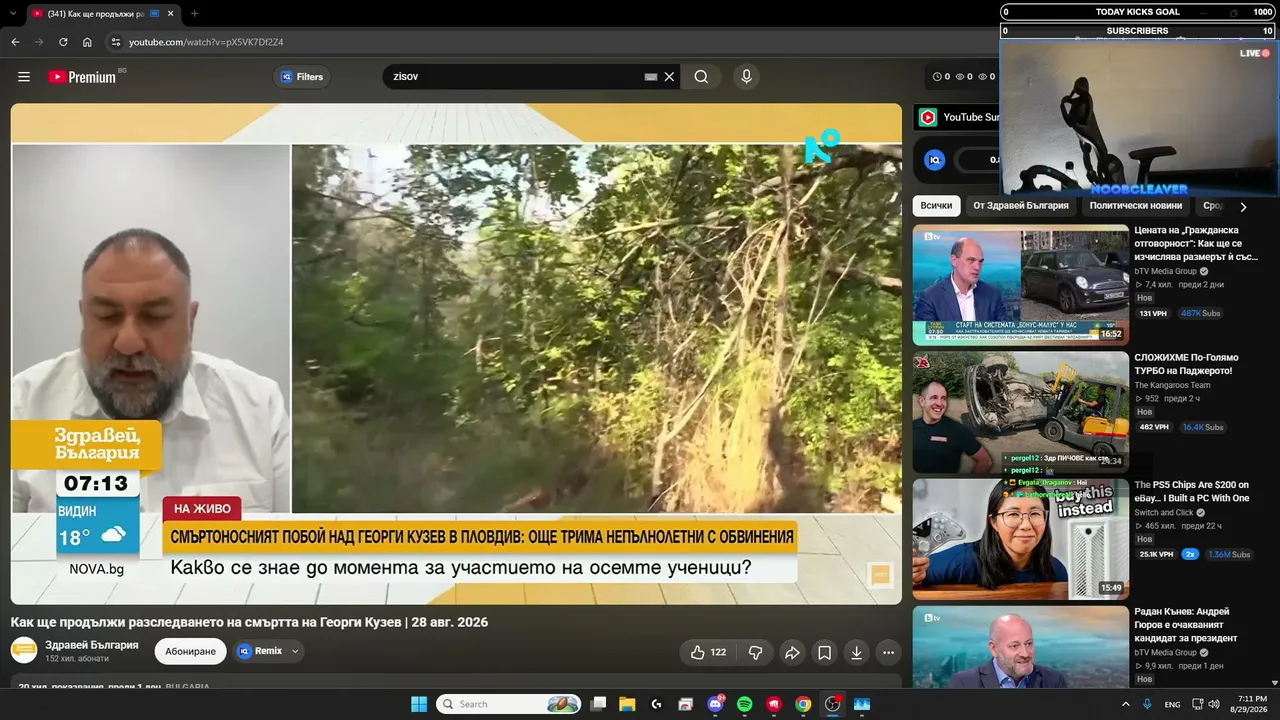Open the volume control in system tray

[x=1214, y=704]
